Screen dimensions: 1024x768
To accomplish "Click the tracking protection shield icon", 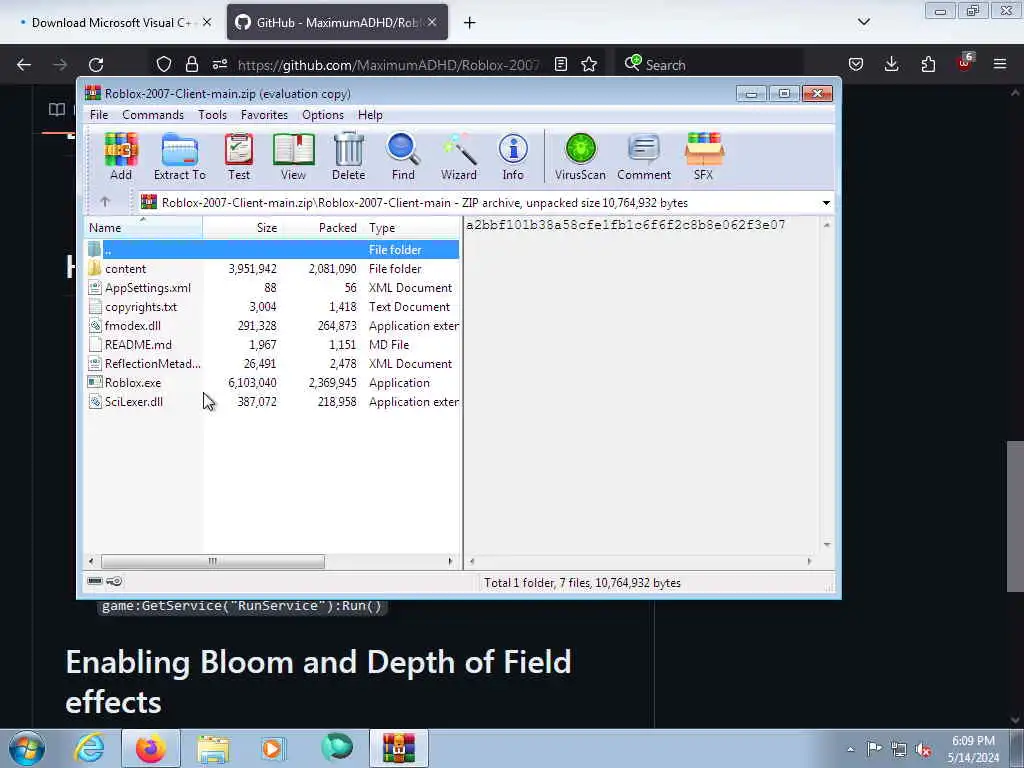I will (164, 64).
